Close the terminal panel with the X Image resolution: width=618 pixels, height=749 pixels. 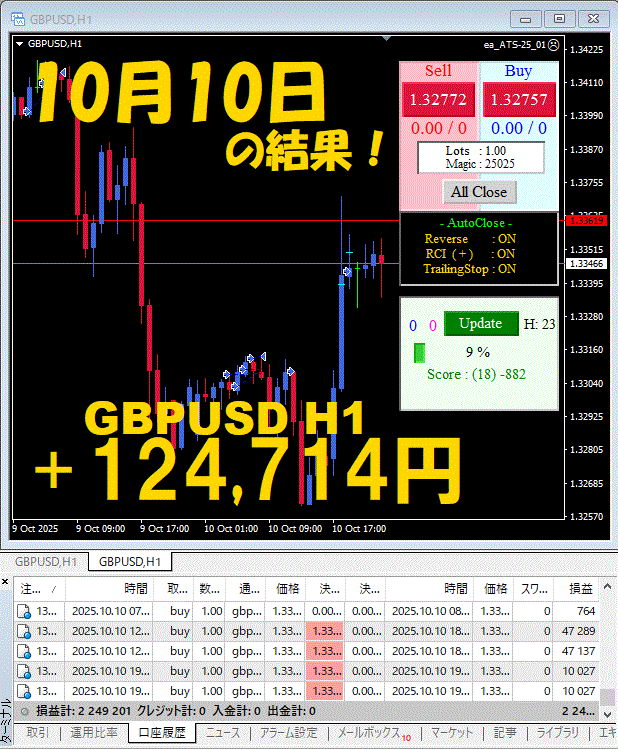[x=5, y=581]
